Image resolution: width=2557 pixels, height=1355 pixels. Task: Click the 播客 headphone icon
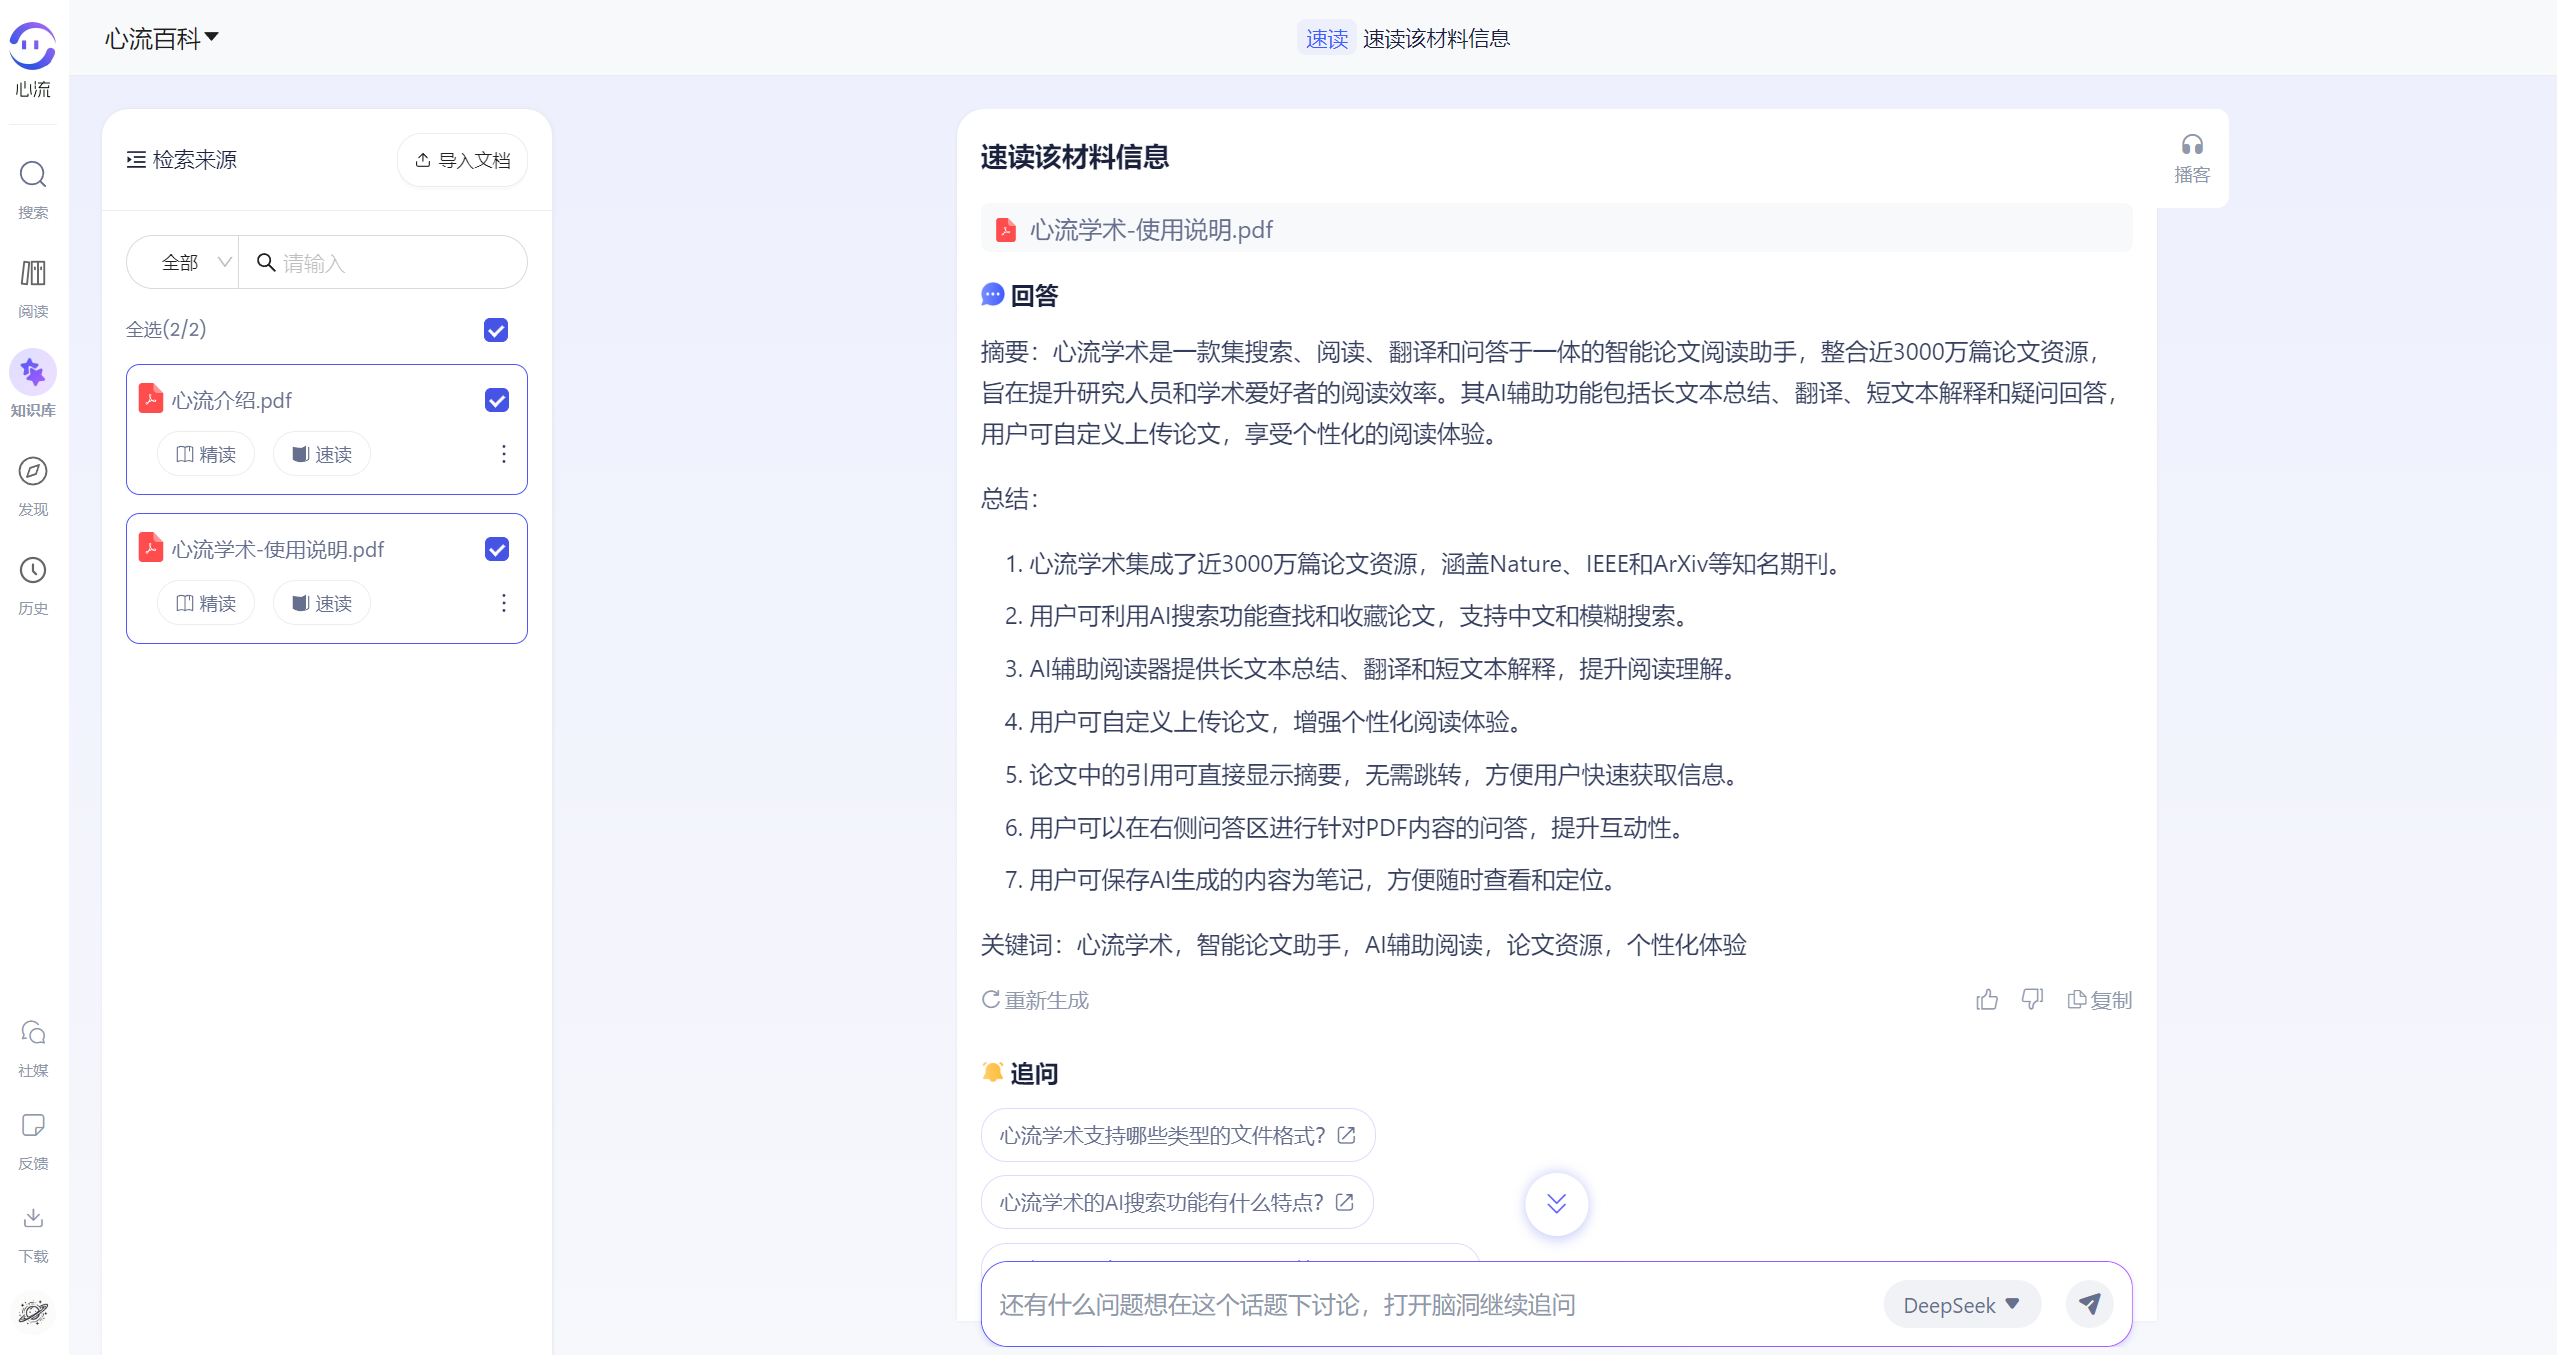pos(2192,145)
